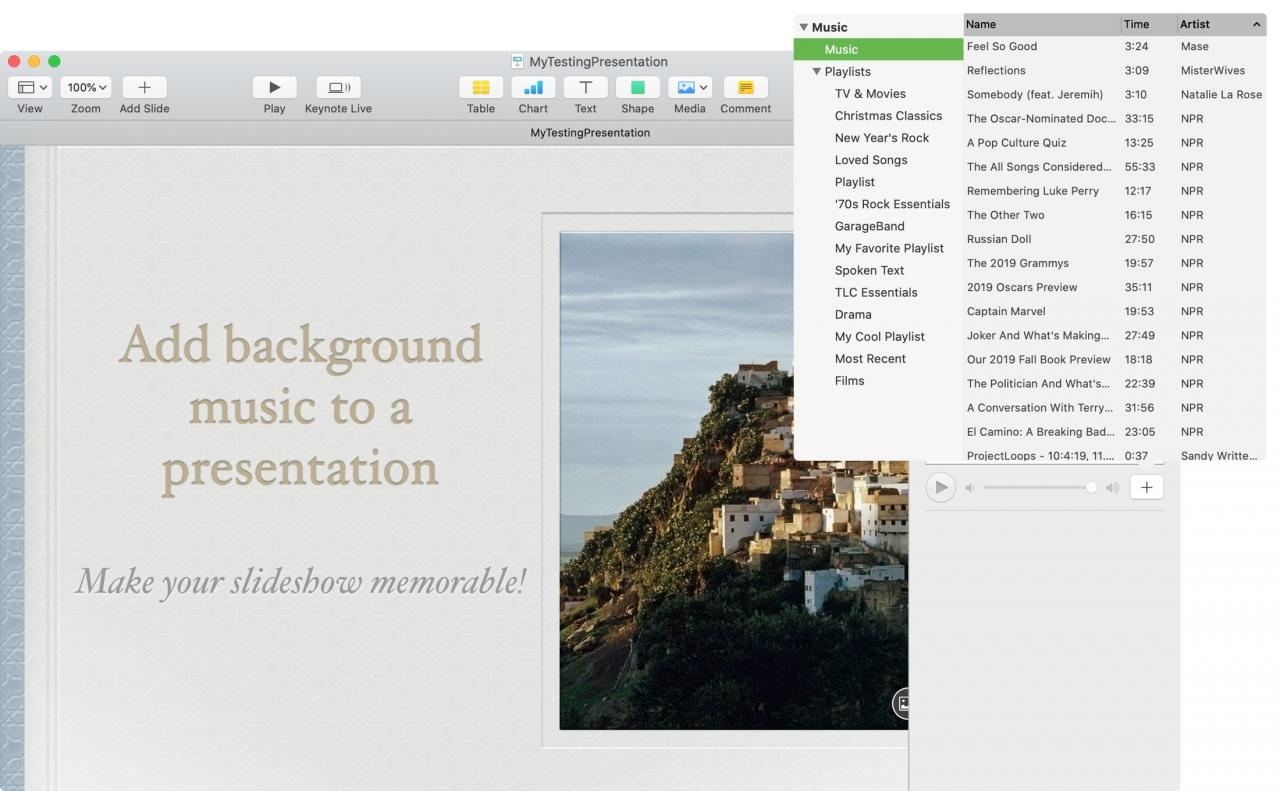
Task: Select subtitle Make your slideshow memorable!
Action: pyautogui.click(x=300, y=581)
